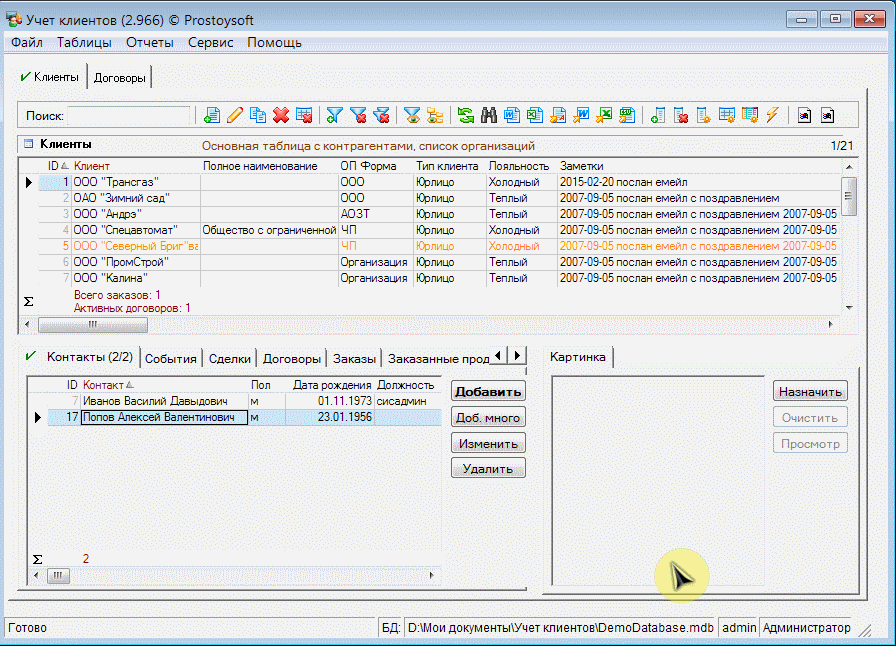The width and height of the screenshot is (896, 646).
Task: Click the red X delete record icon
Action: pyautogui.click(x=281, y=115)
